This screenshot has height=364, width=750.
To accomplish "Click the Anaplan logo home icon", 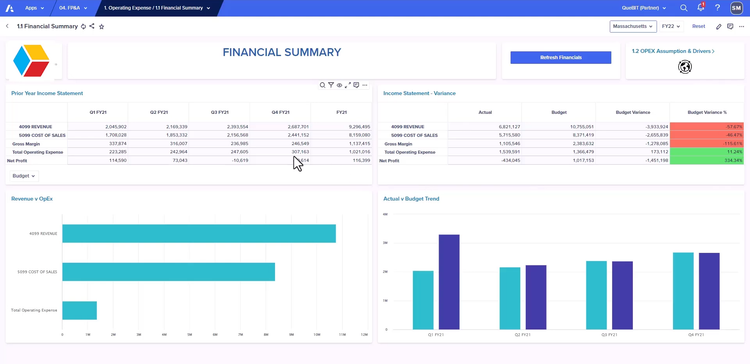I will 10,8.
